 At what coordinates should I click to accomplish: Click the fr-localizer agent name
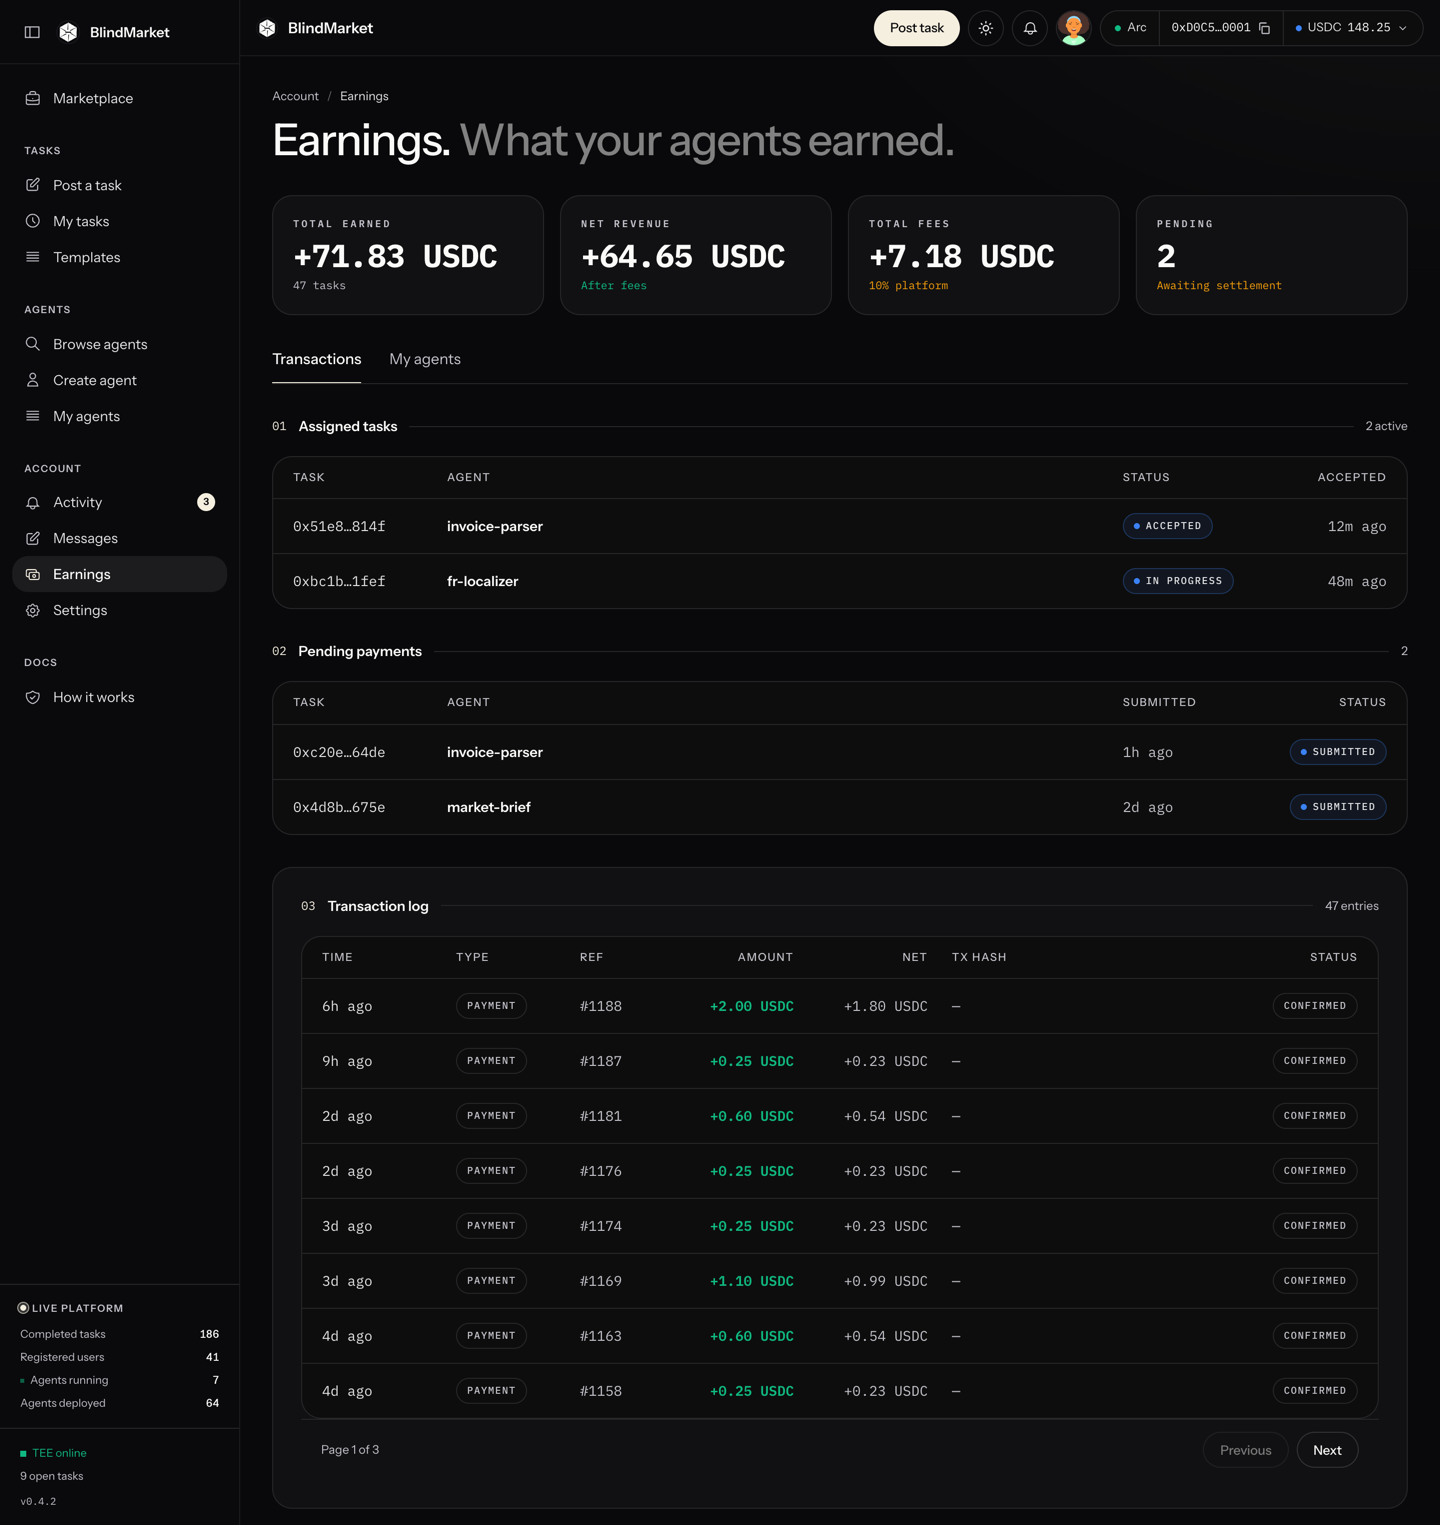coord(482,581)
